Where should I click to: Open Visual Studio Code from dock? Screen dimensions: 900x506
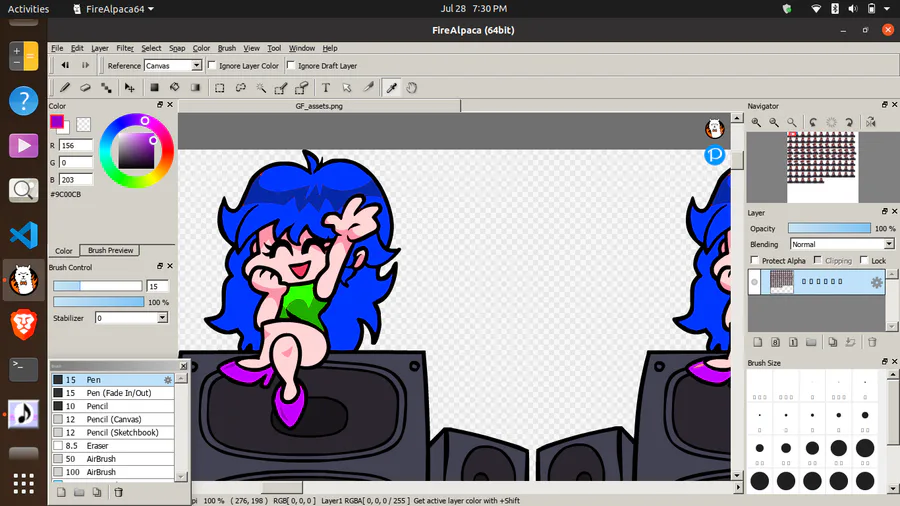pos(24,235)
